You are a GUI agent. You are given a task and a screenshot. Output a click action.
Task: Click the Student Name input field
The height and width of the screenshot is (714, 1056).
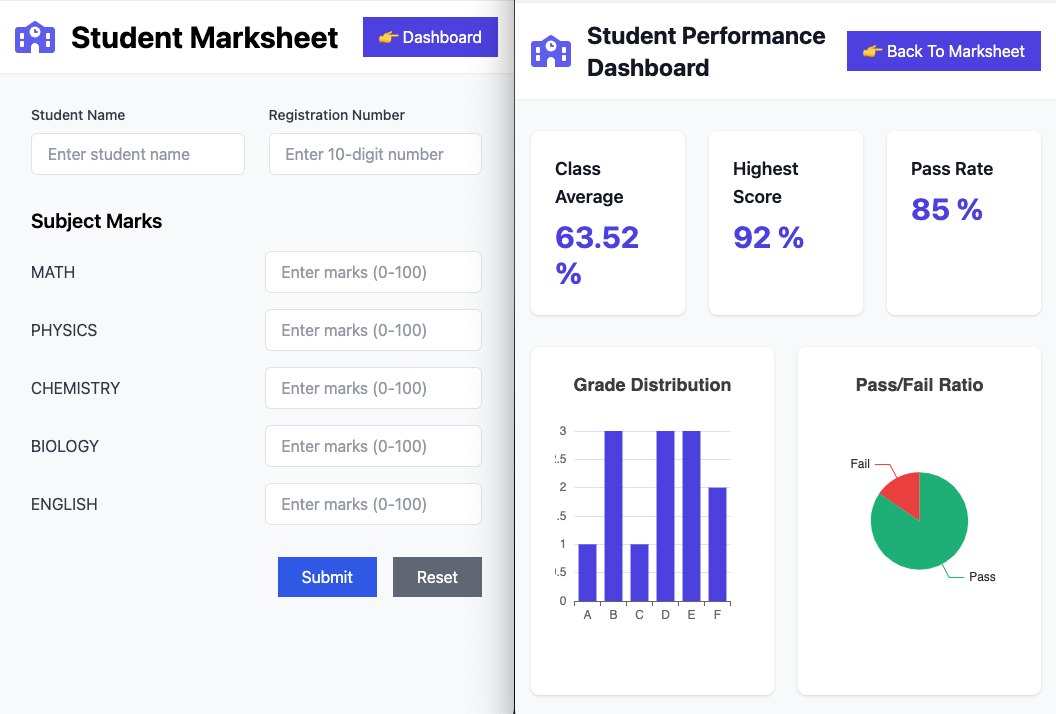137,154
